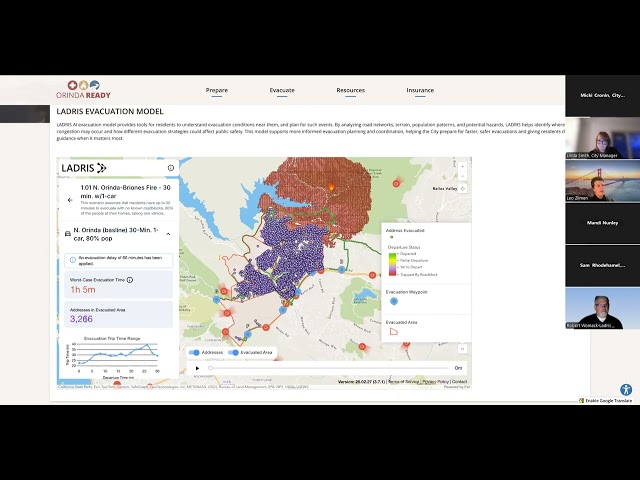Click the '1.01 N. Orinda-Briones Fire' scenario title
The height and width of the screenshot is (480, 640).
click(125, 191)
